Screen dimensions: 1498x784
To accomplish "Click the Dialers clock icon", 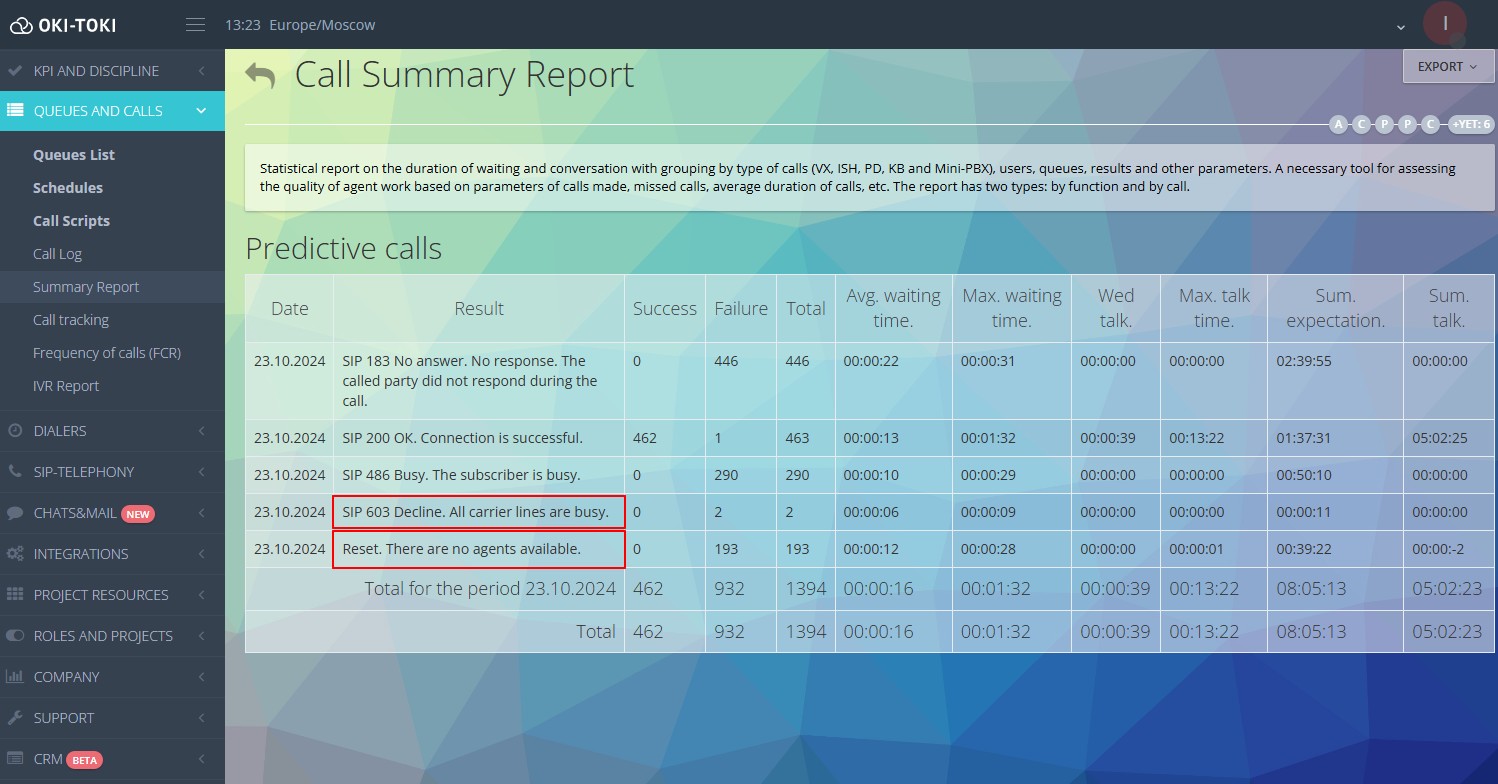I will coord(15,431).
